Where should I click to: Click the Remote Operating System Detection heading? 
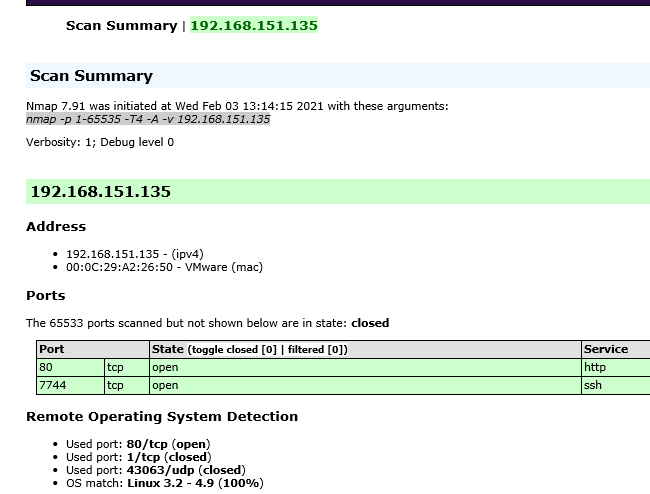click(x=162, y=416)
